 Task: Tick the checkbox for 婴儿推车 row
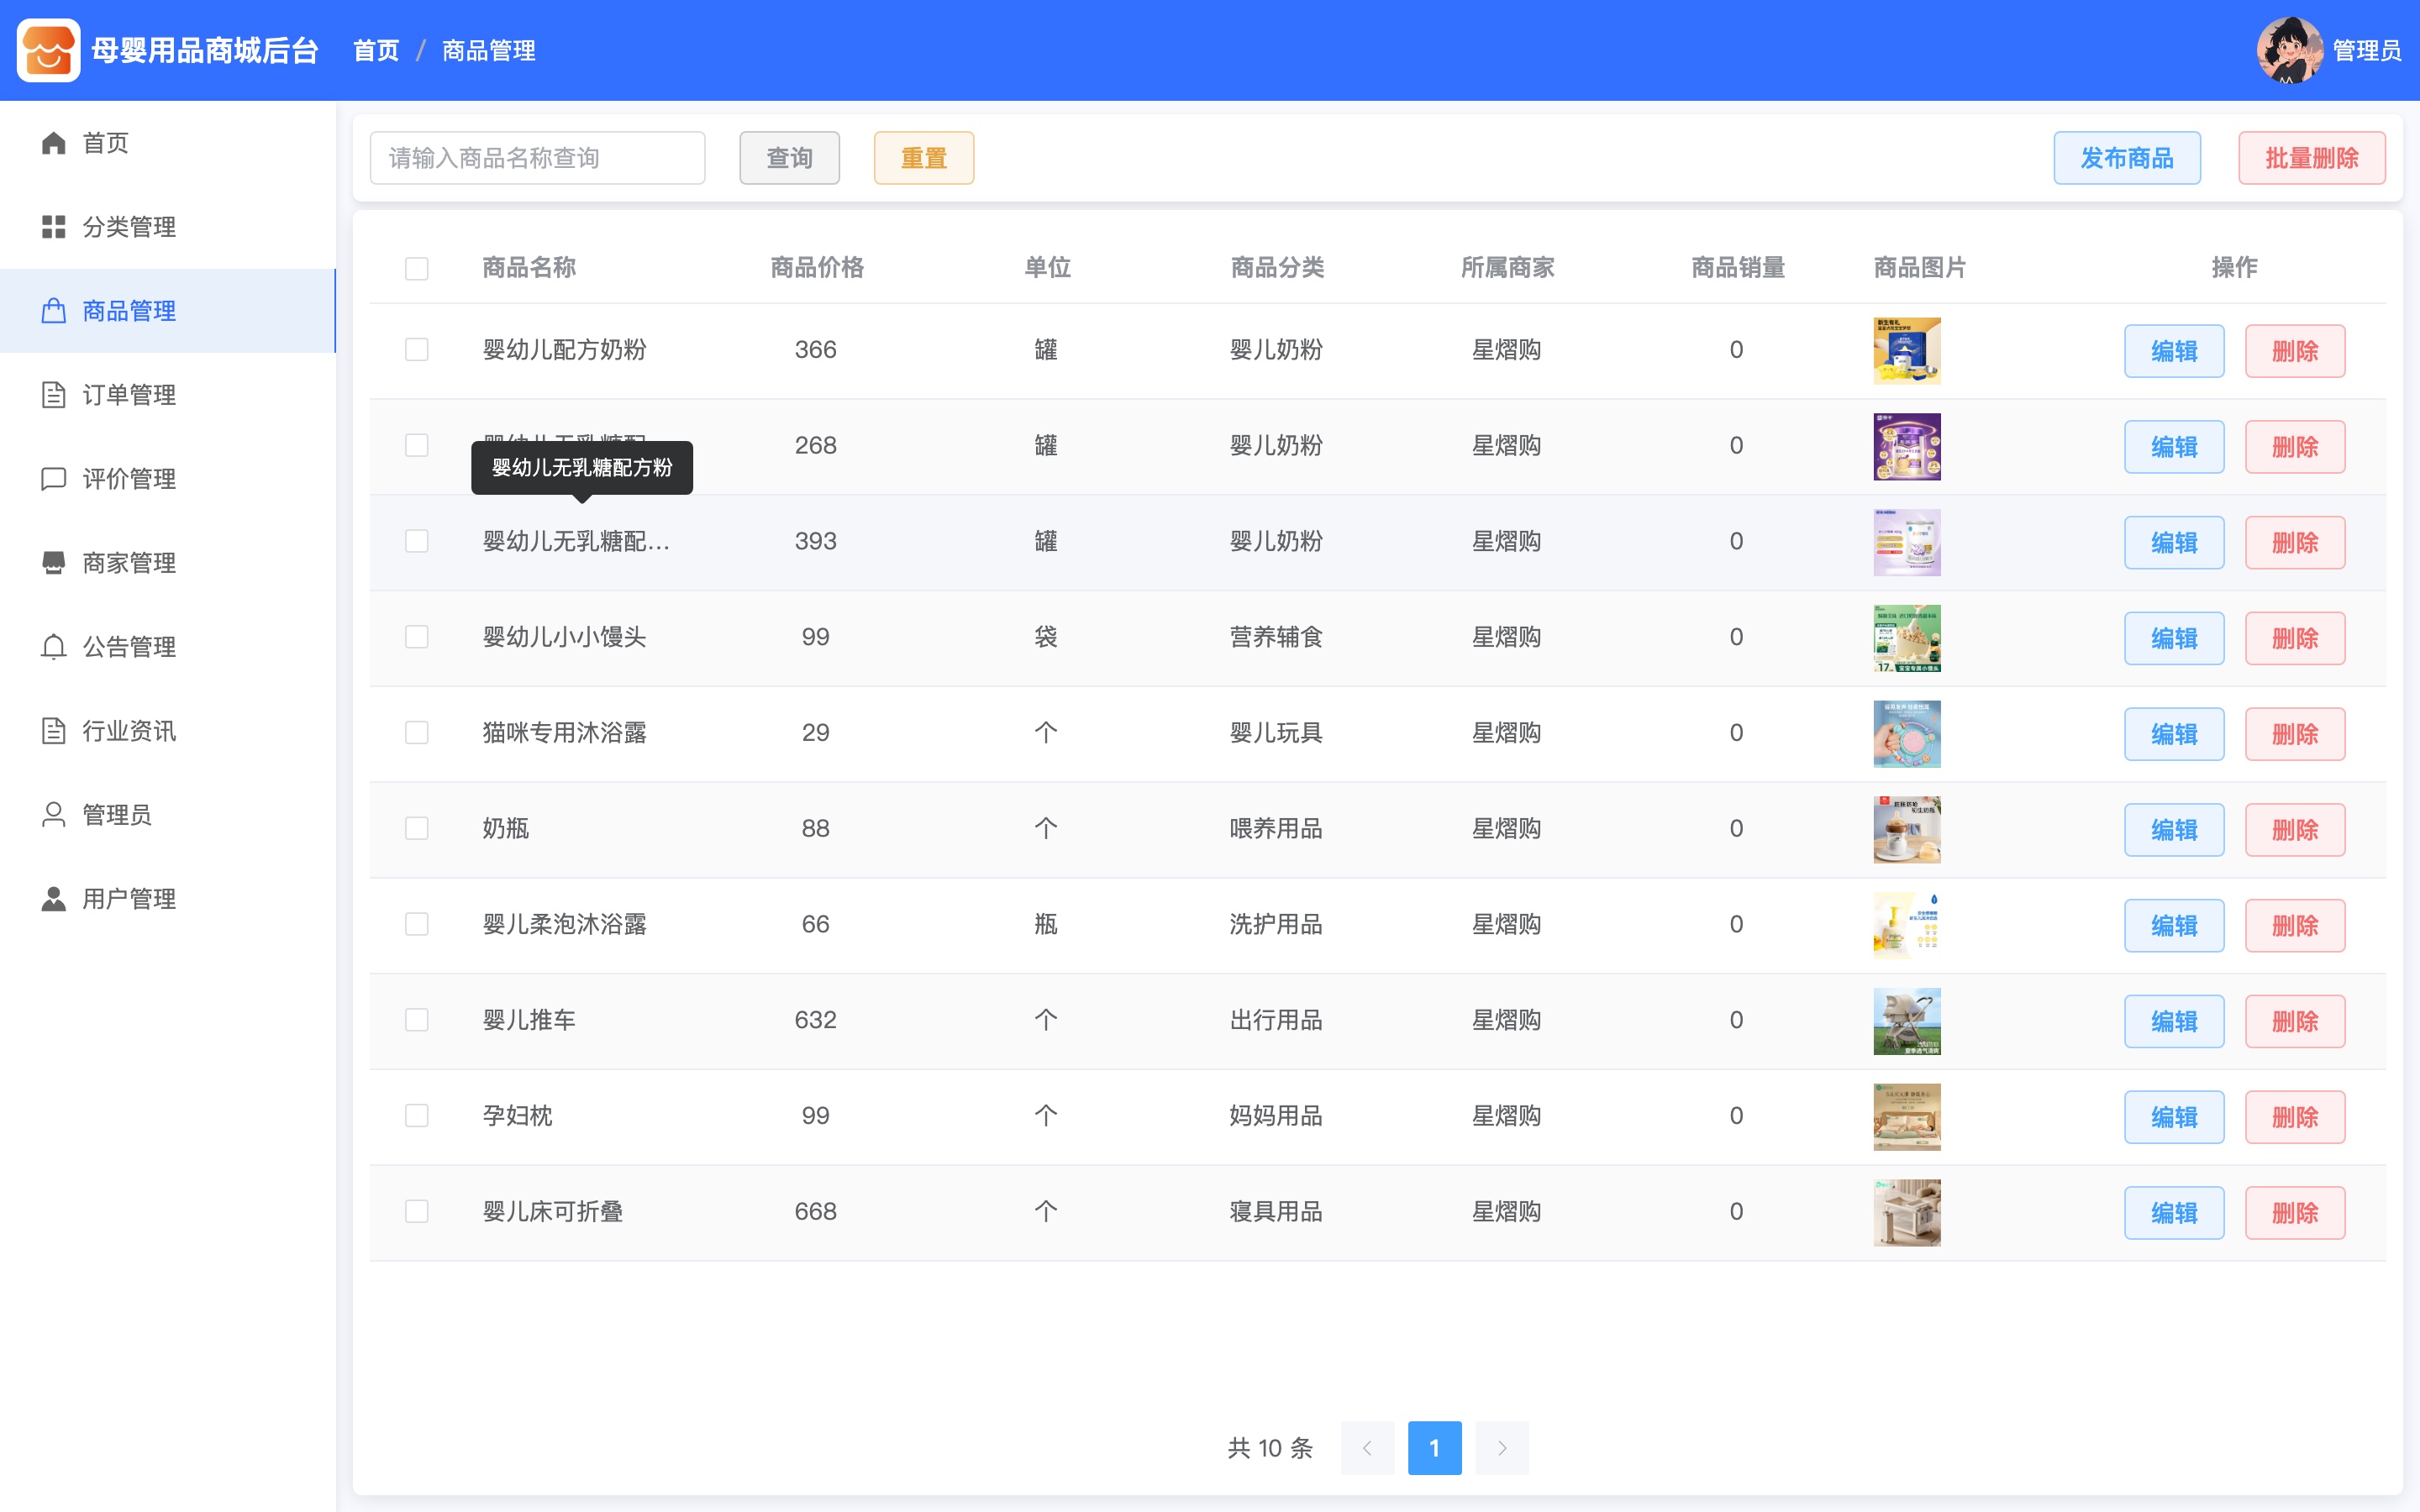pyautogui.click(x=417, y=1020)
